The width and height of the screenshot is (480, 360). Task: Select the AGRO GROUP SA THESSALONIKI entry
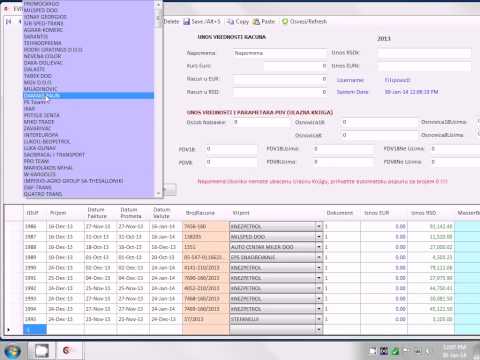(x=89, y=181)
